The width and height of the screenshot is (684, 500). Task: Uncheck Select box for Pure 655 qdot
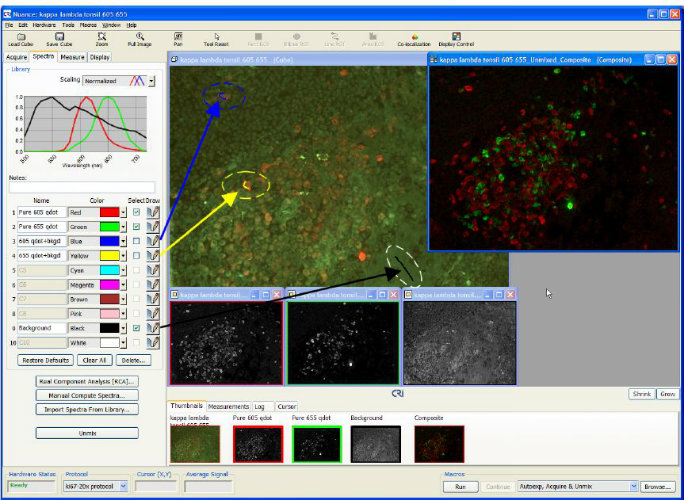pyautogui.click(x=137, y=226)
